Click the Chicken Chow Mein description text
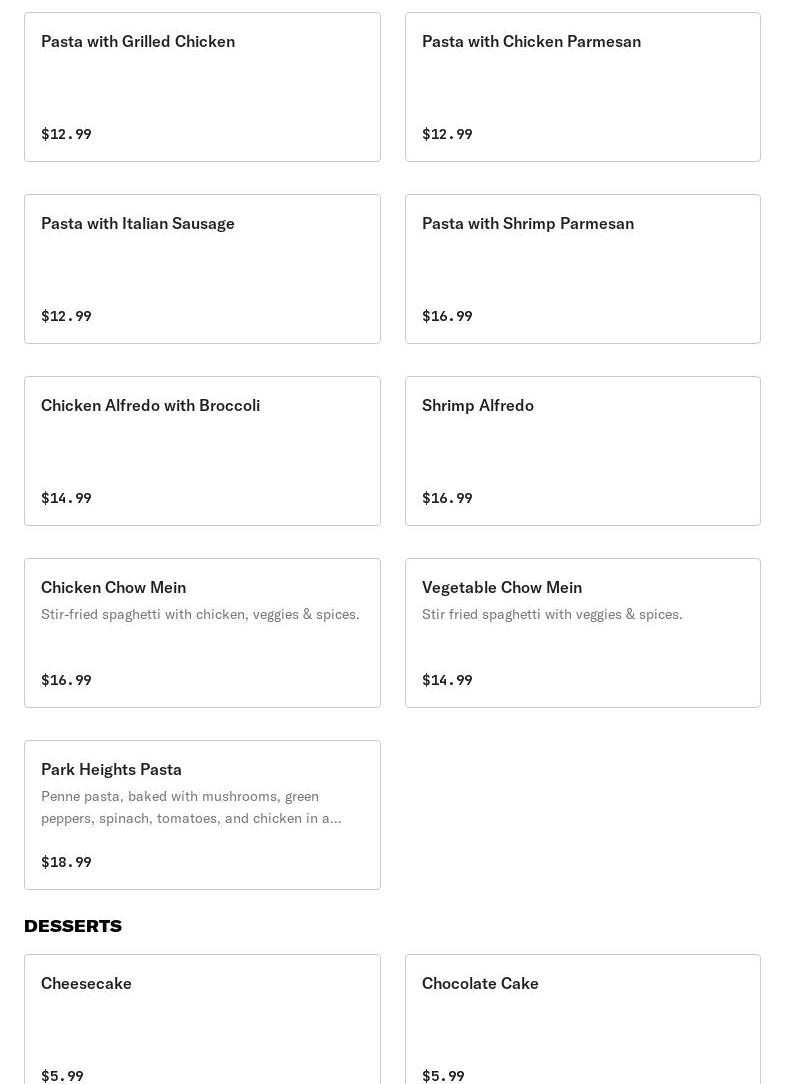Viewport: 785px width, 1084px height. (200, 614)
